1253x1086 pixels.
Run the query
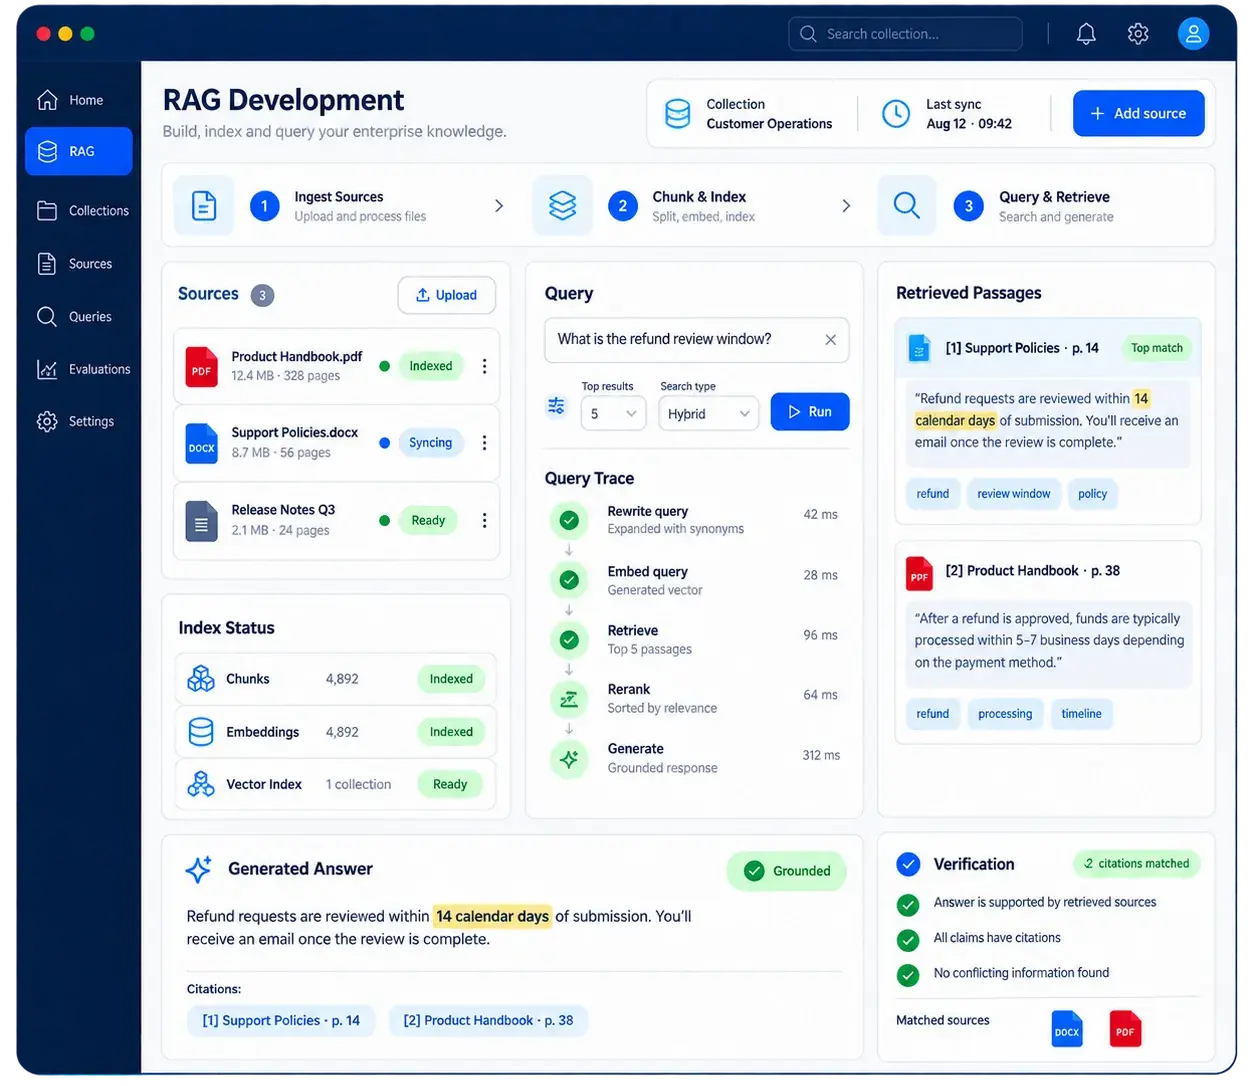[810, 412]
